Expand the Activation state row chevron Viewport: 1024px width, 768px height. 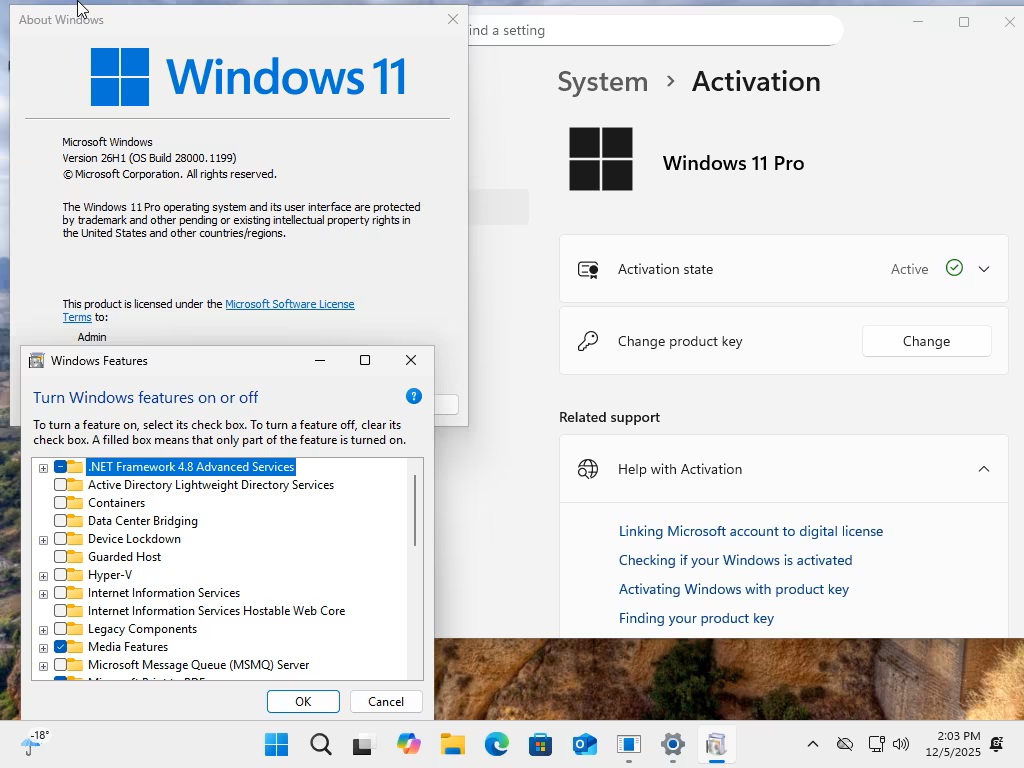[x=984, y=268]
